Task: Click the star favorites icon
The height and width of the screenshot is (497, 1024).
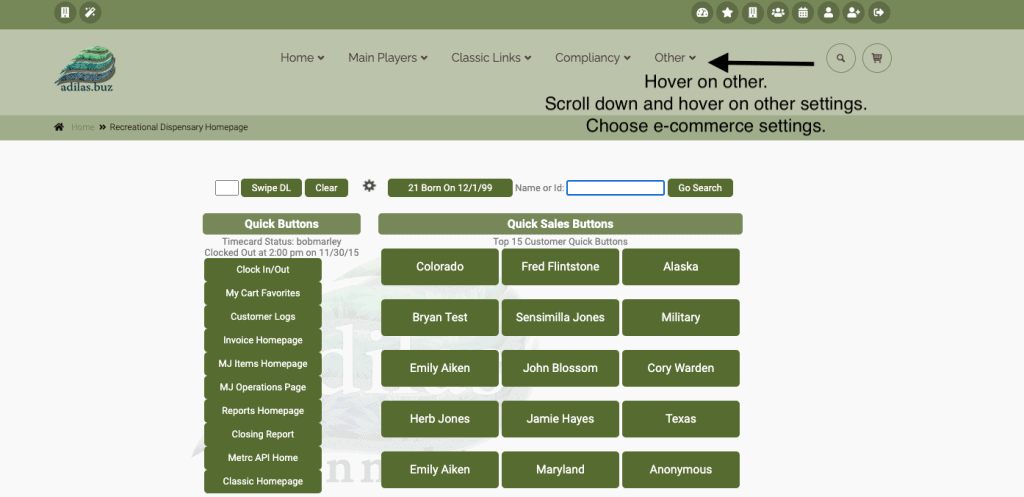Action: pyautogui.click(x=727, y=12)
